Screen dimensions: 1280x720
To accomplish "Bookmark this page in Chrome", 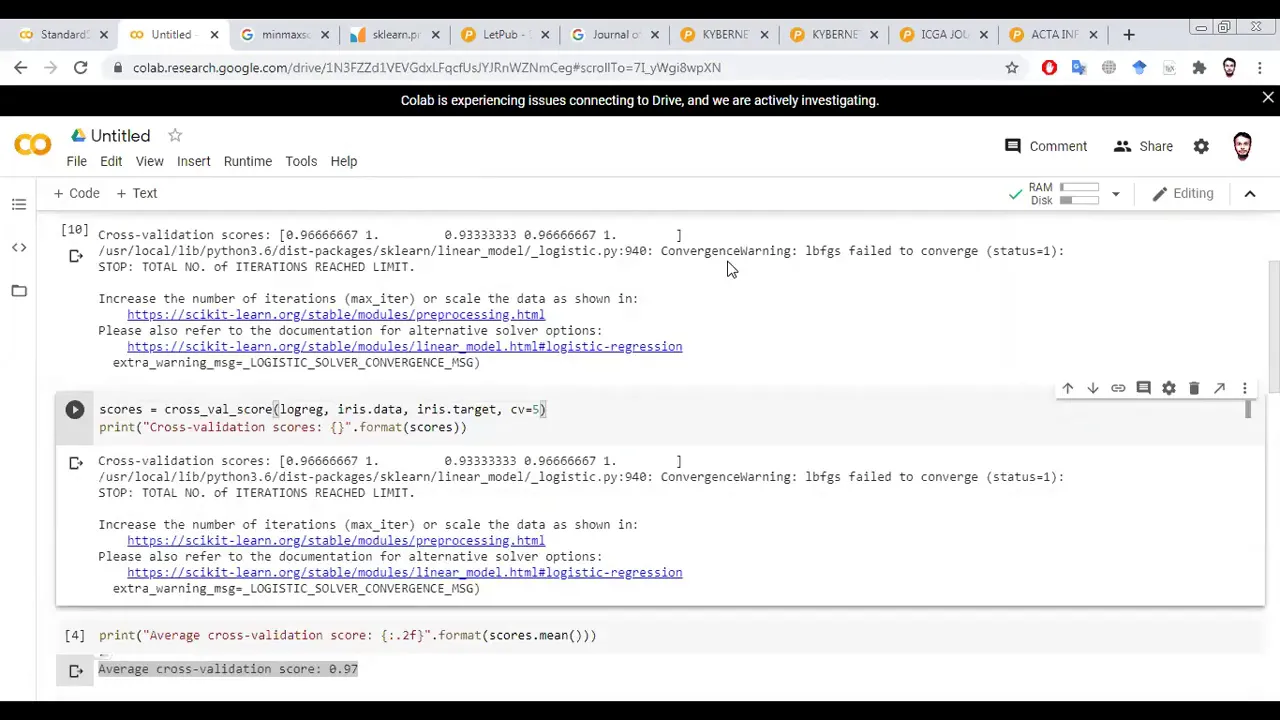I will click(x=1012, y=67).
